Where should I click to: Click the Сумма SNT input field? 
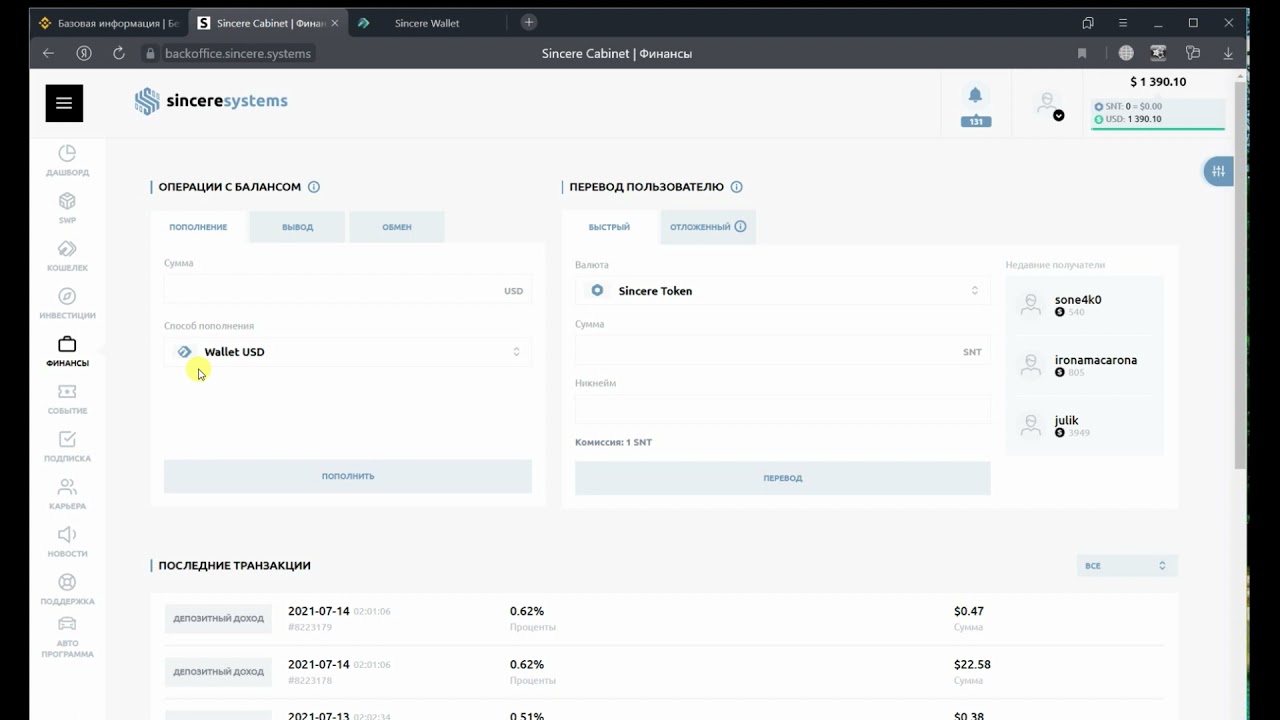(782, 351)
